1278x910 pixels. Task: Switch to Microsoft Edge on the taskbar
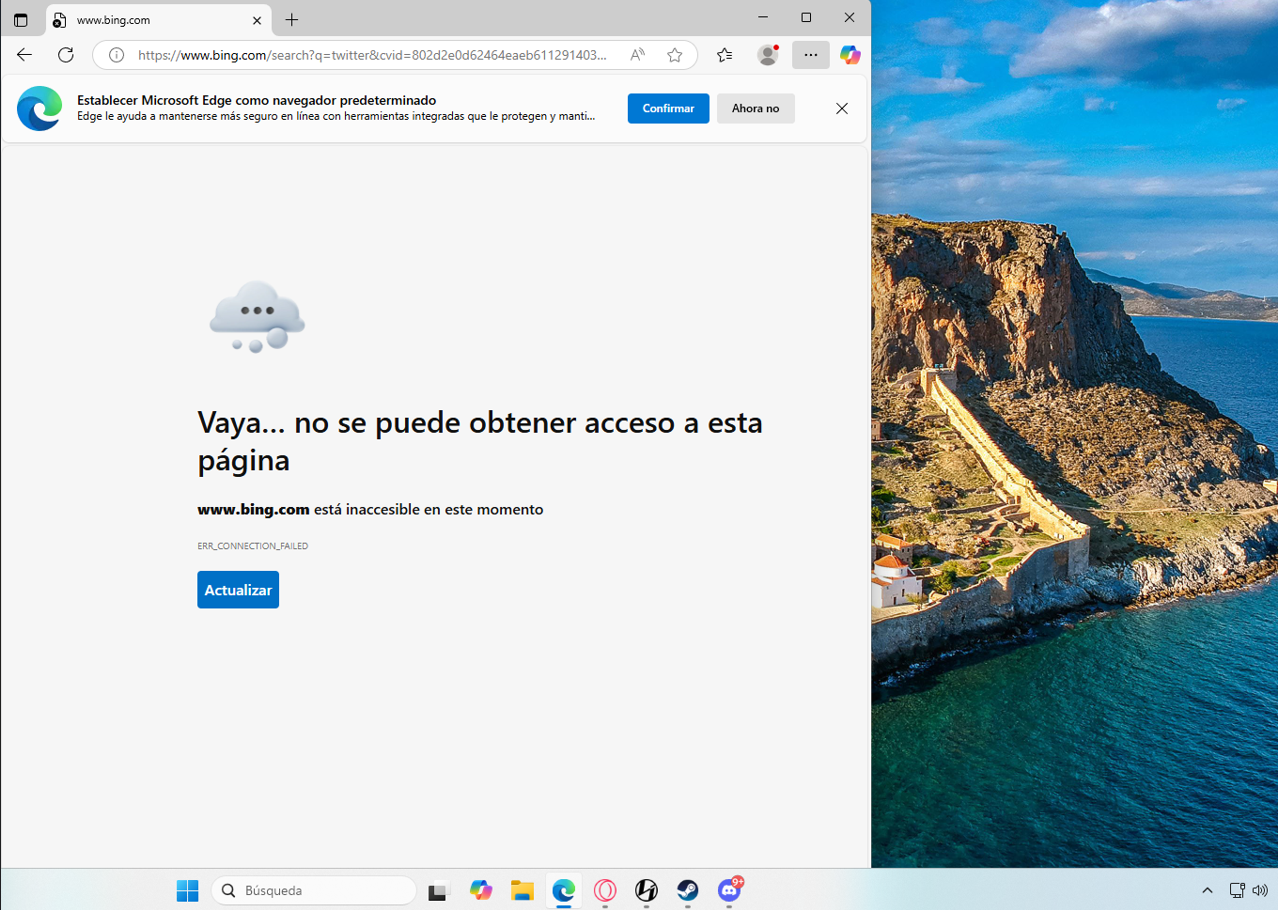(x=564, y=890)
